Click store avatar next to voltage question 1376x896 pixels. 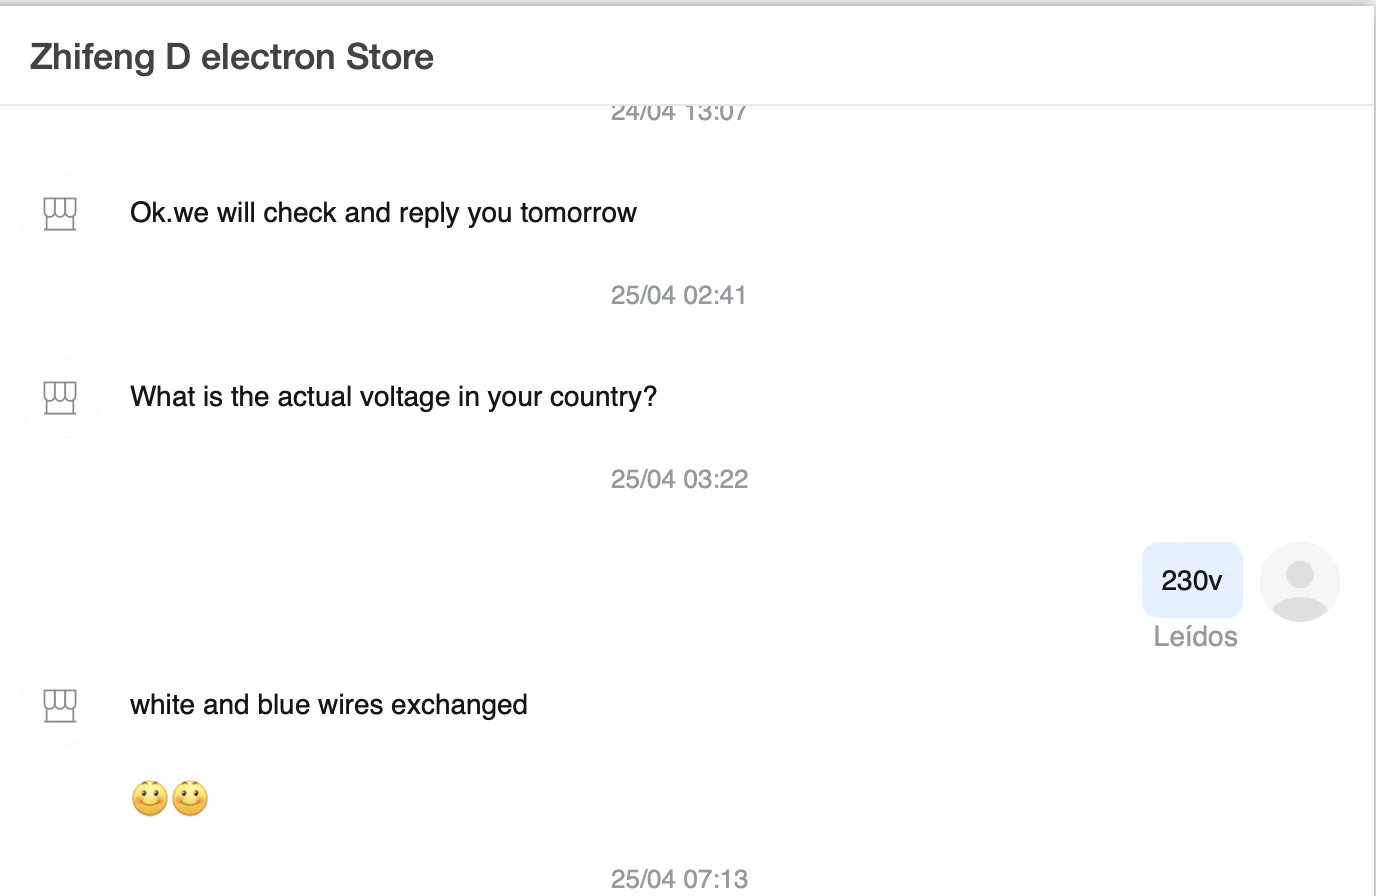pos(60,397)
